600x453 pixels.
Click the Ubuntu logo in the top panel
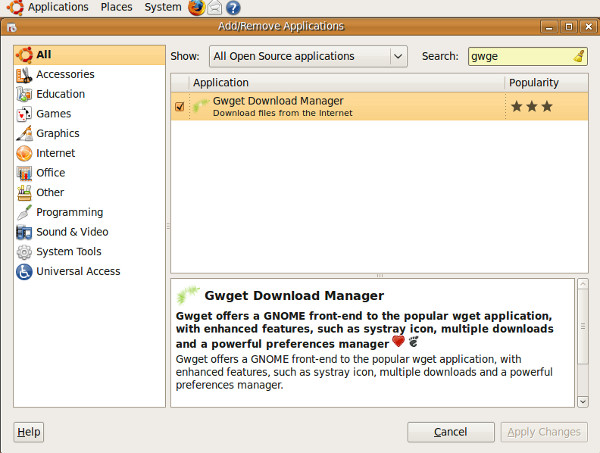tap(15, 7)
